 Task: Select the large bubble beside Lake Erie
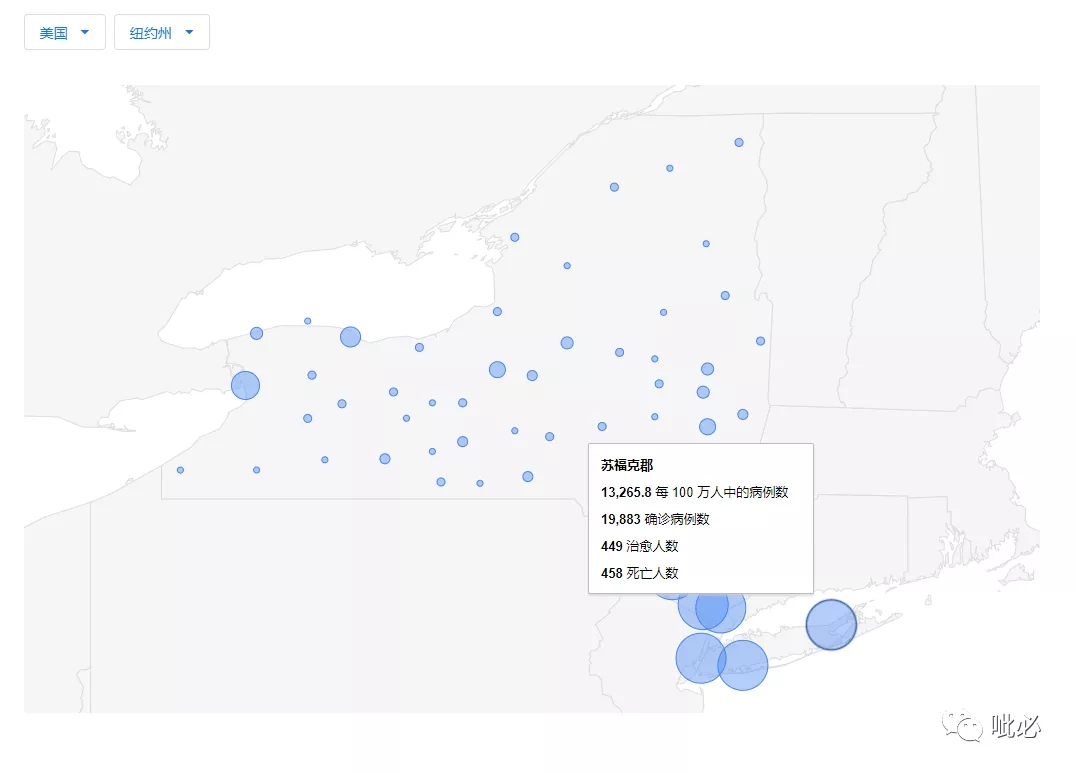[245, 385]
